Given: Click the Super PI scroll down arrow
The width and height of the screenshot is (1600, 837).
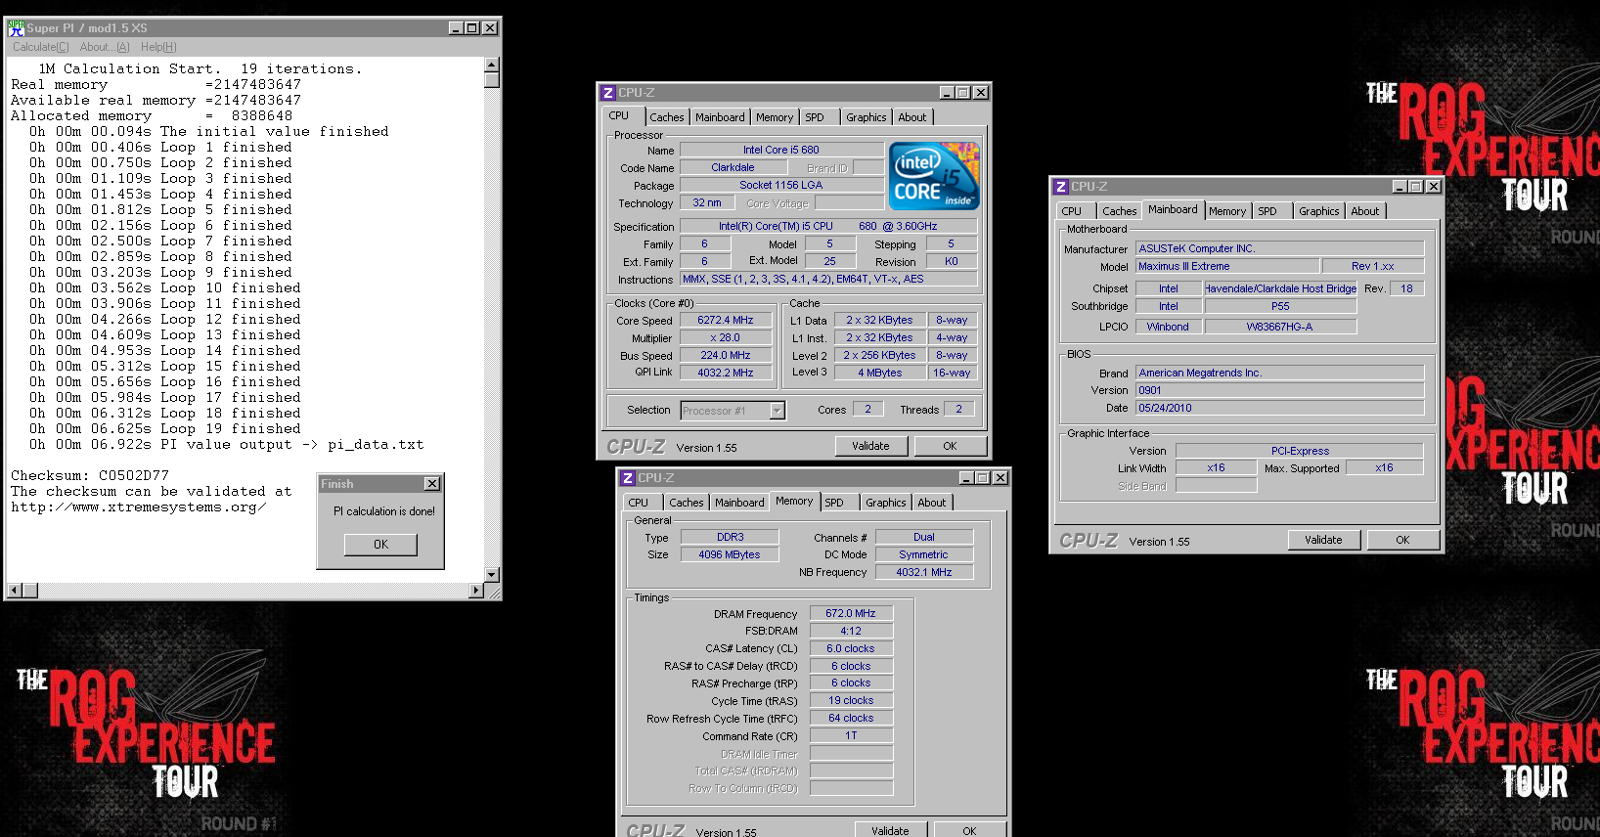Looking at the screenshot, I should 491,575.
